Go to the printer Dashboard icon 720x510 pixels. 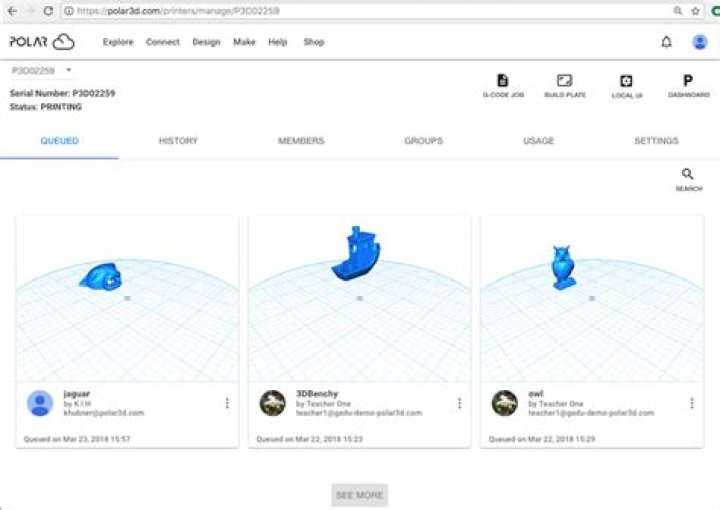[688, 82]
